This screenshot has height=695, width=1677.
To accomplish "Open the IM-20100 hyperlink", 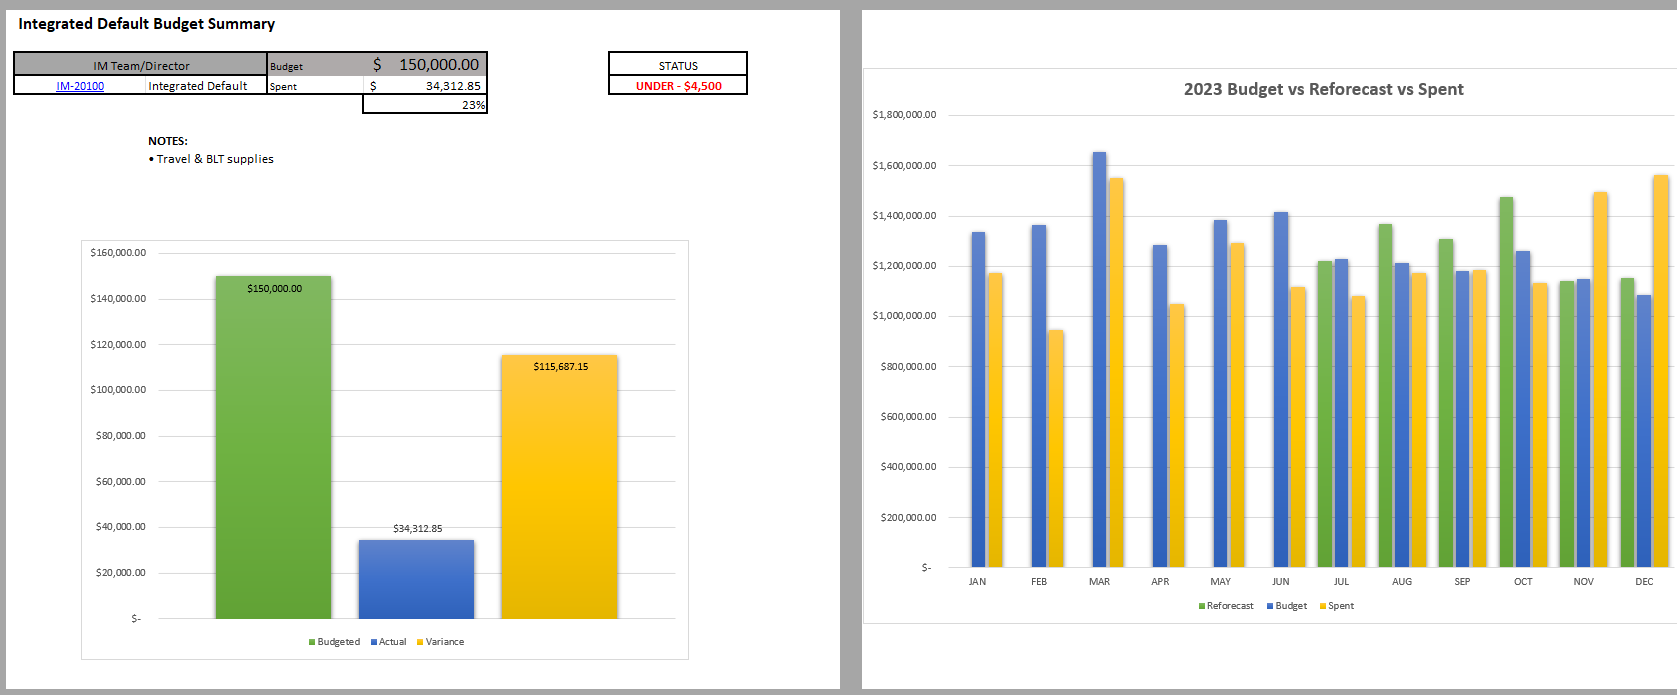I will tap(80, 86).
